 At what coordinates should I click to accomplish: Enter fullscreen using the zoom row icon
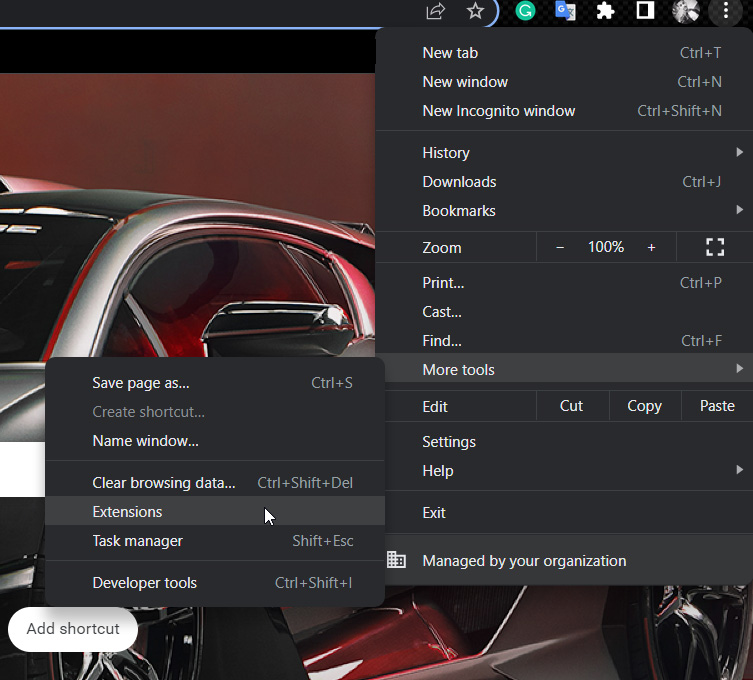pyautogui.click(x=715, y=247)
